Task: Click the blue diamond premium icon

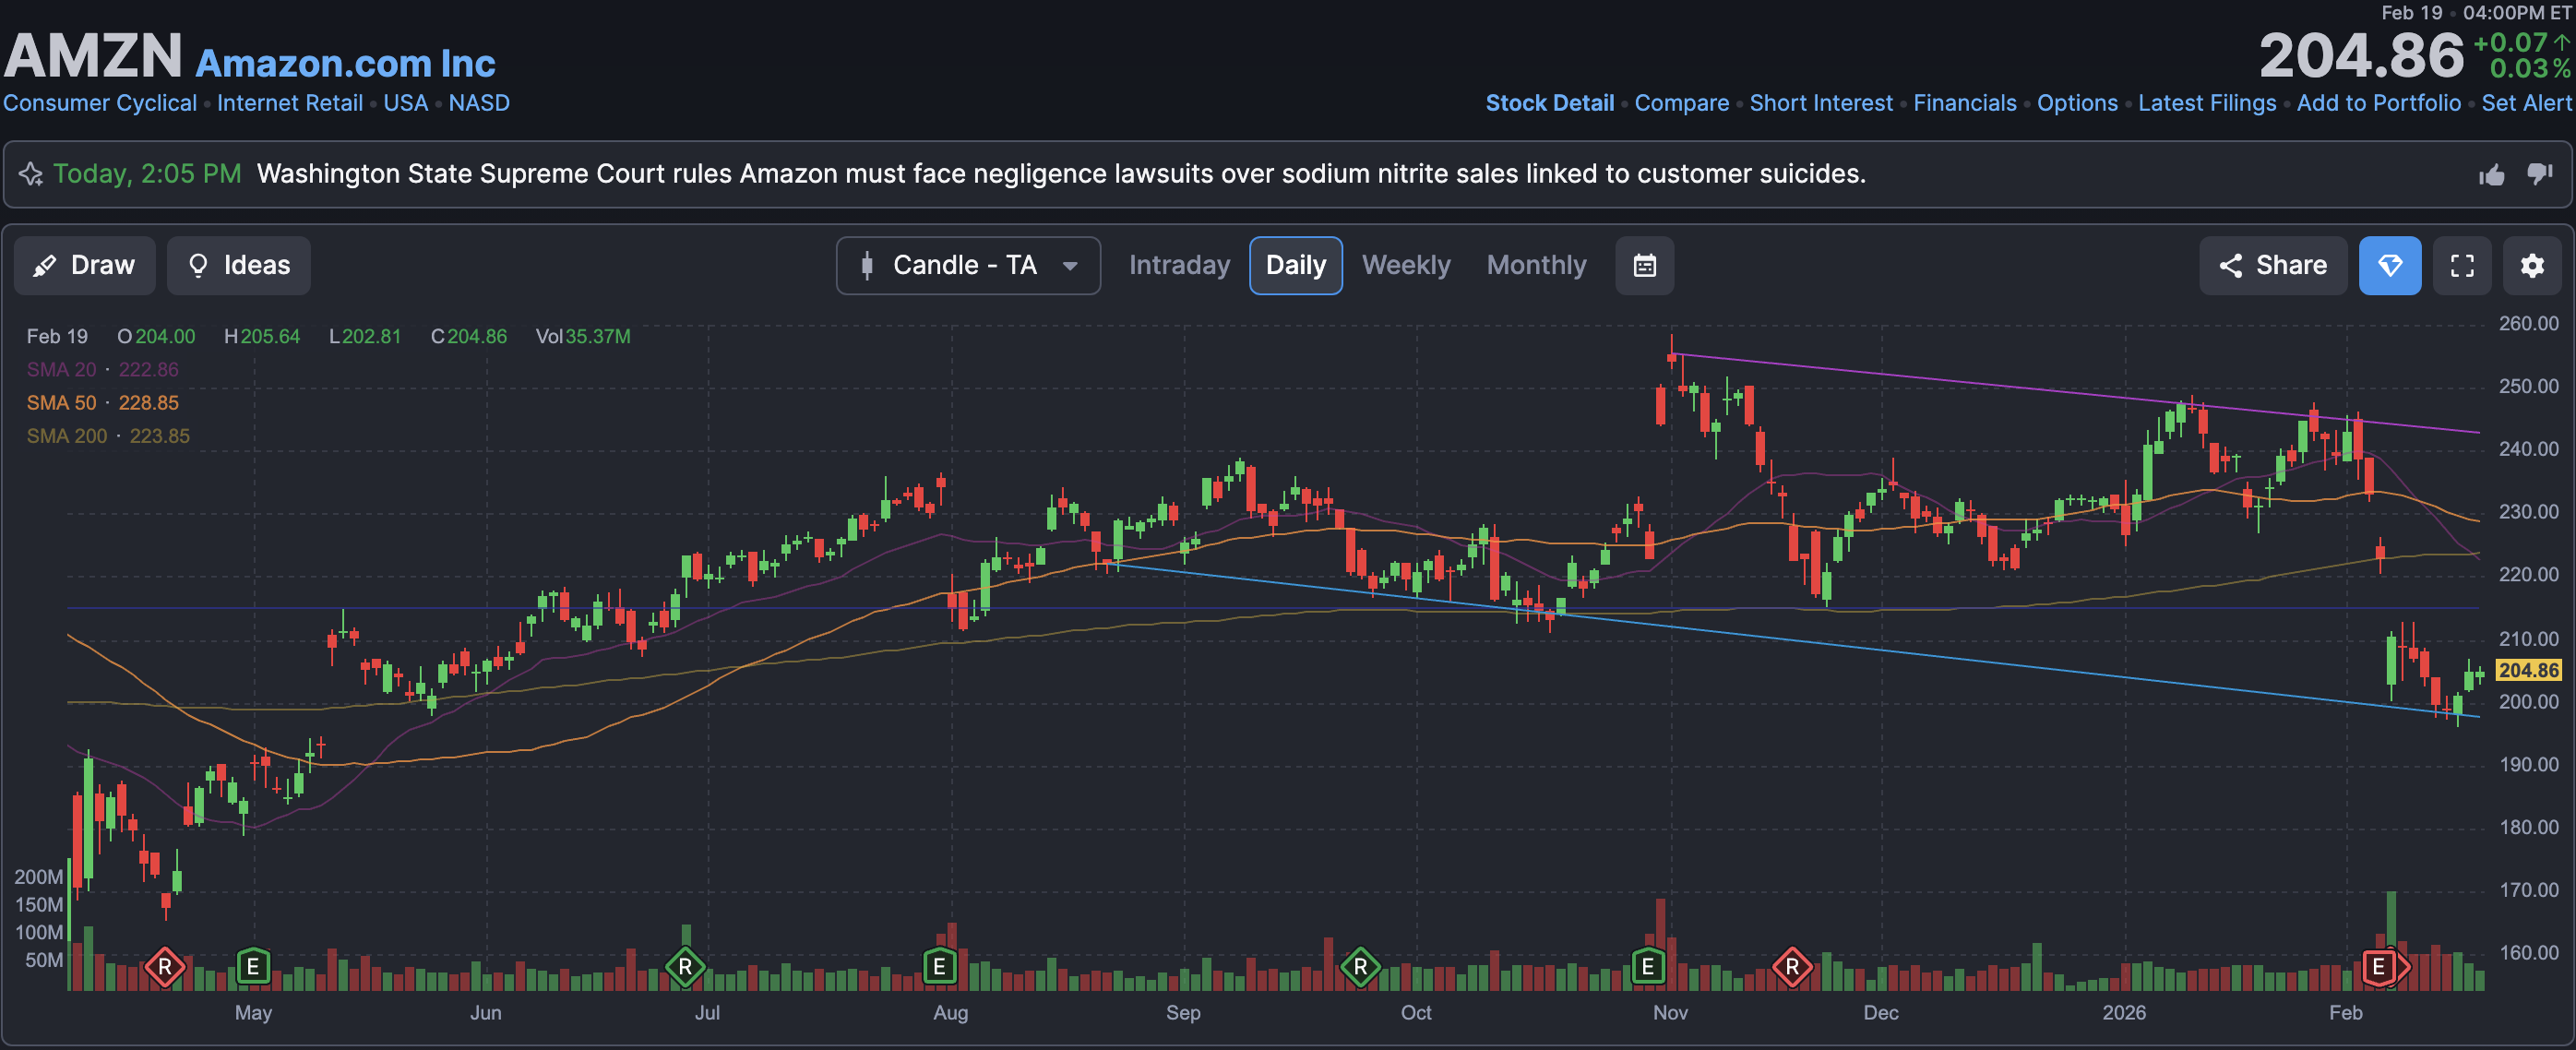Action: pyautogui.click(x=2389, y=265)
